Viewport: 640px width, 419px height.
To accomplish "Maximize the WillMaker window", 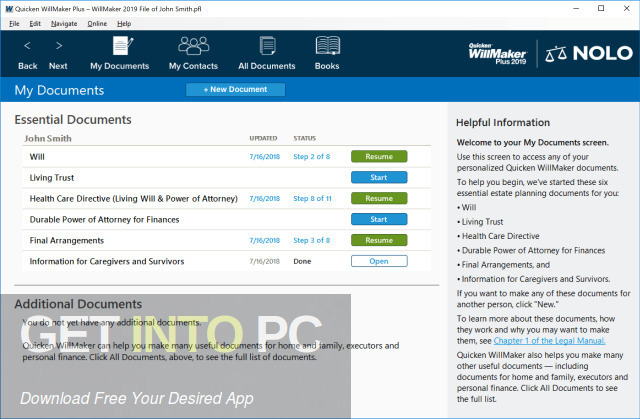I will tap(601, 9).
